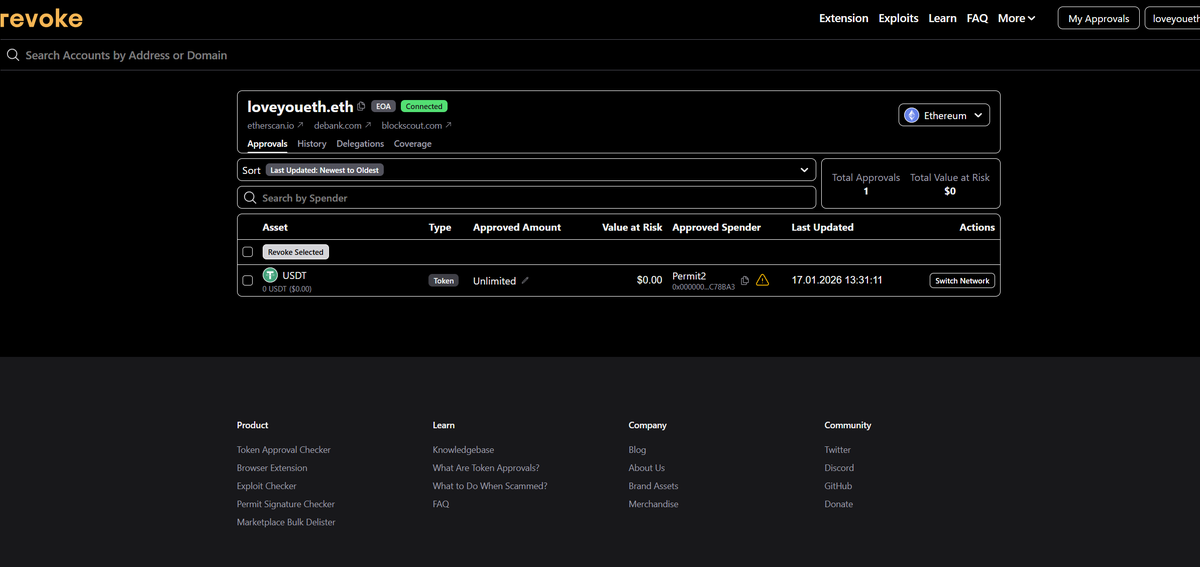This screenshot has height=567, width=1200.
Task: Click the revoke logo
Action: pyautogui.click(x=41, y=18)
